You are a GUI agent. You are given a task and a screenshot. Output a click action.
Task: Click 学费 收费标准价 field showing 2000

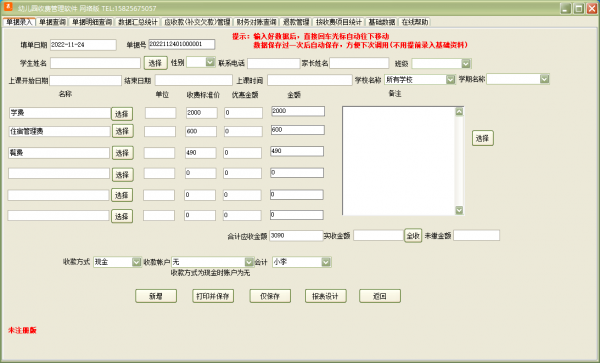(201, 113)
